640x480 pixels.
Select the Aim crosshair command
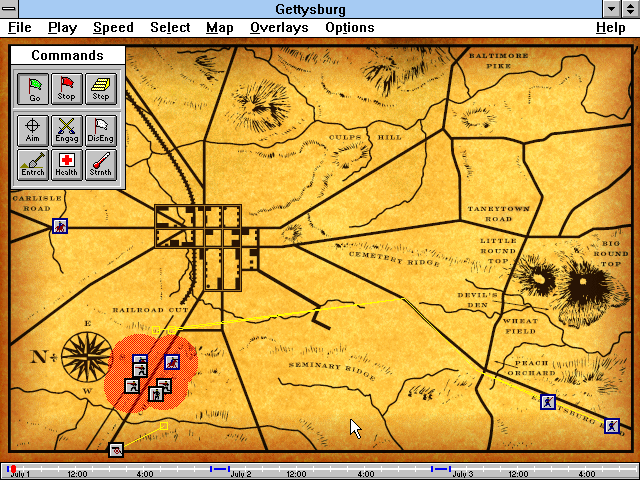(33, 131)
